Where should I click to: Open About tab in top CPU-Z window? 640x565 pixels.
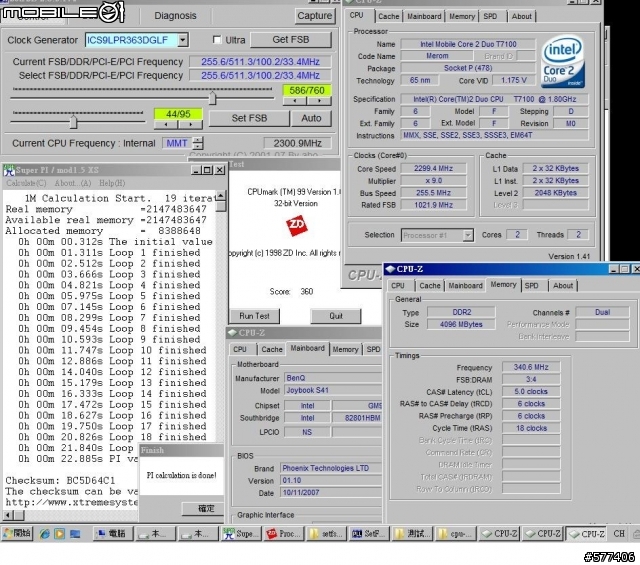point(521,16)
